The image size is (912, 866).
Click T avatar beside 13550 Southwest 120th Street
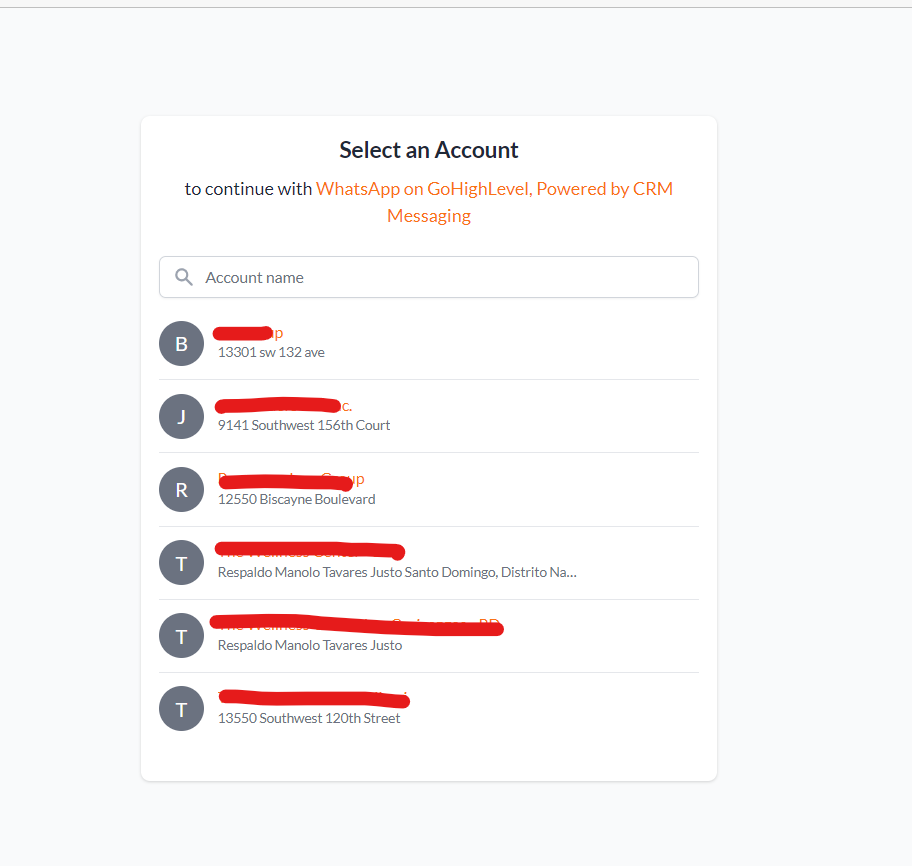tap(181, 708)
